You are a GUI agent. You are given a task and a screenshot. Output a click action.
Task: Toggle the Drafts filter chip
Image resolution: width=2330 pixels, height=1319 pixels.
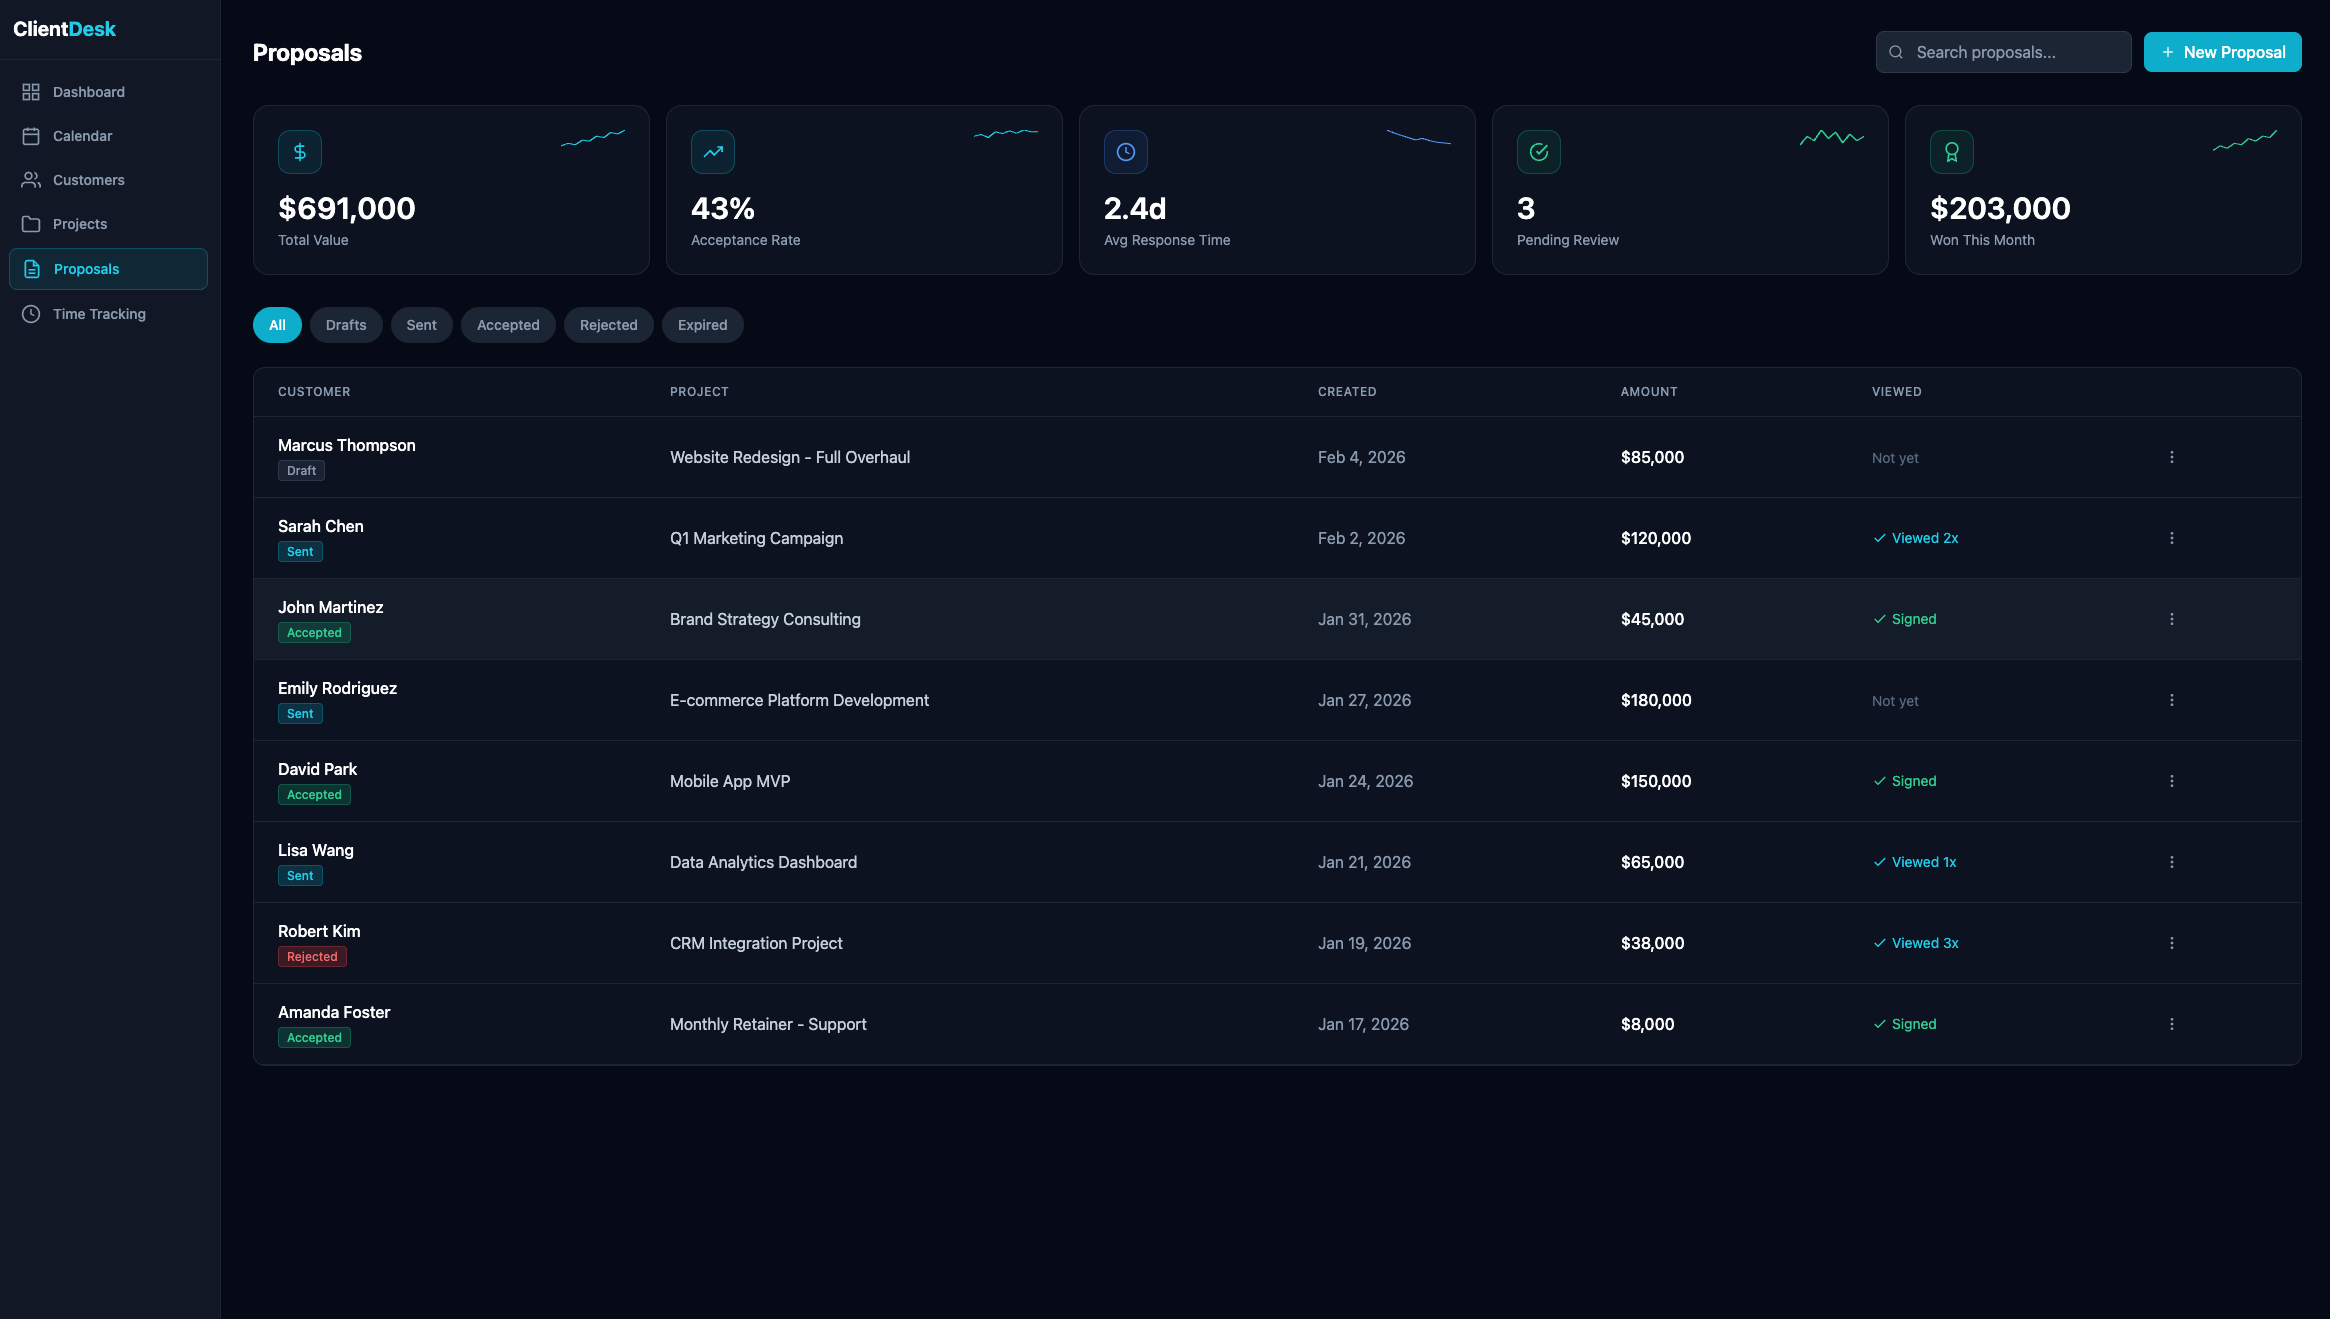click(x=346, y=324)
